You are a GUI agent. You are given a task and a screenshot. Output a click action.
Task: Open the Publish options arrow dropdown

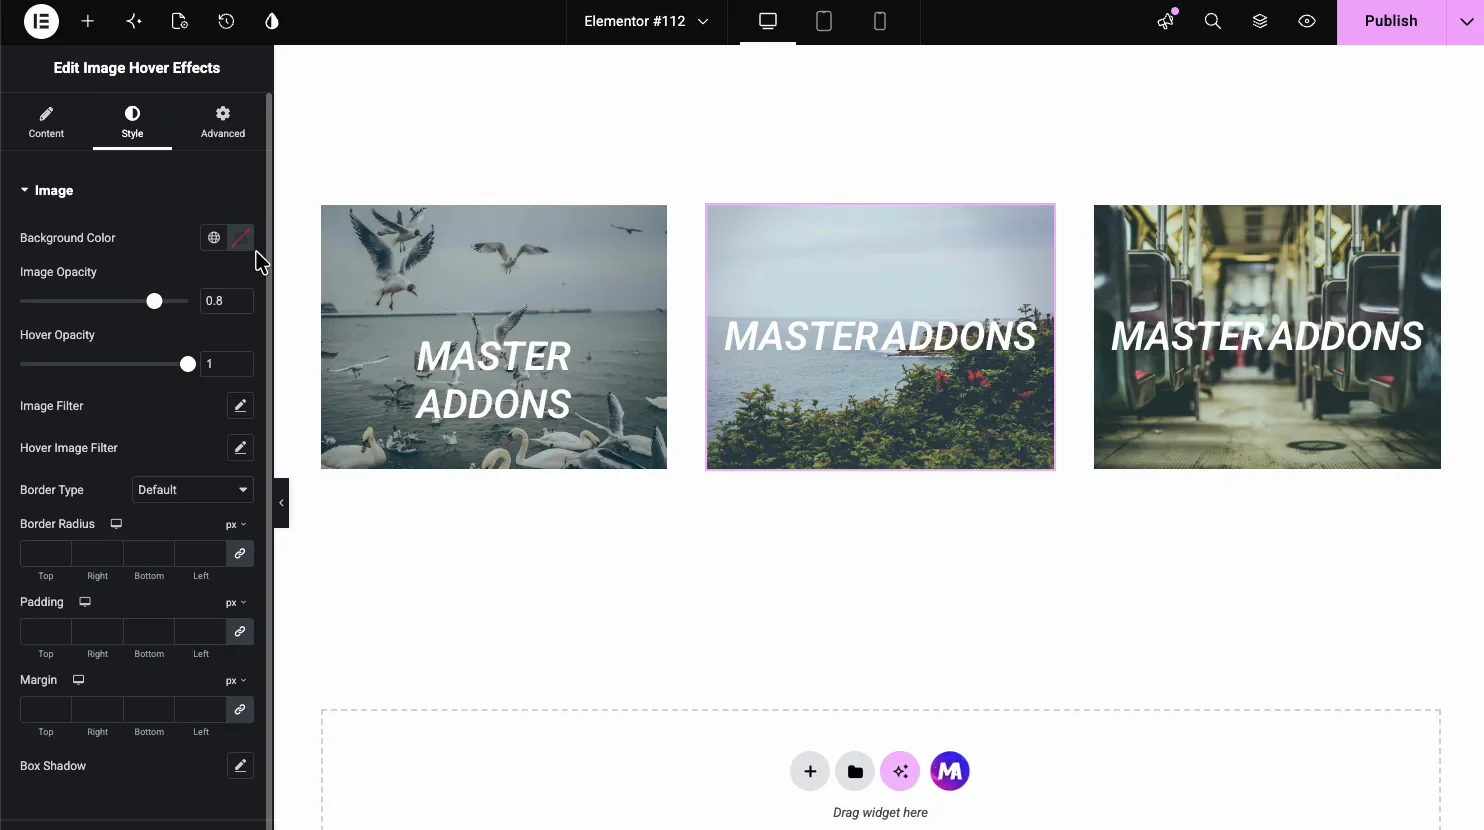[x=1466, y=21]
